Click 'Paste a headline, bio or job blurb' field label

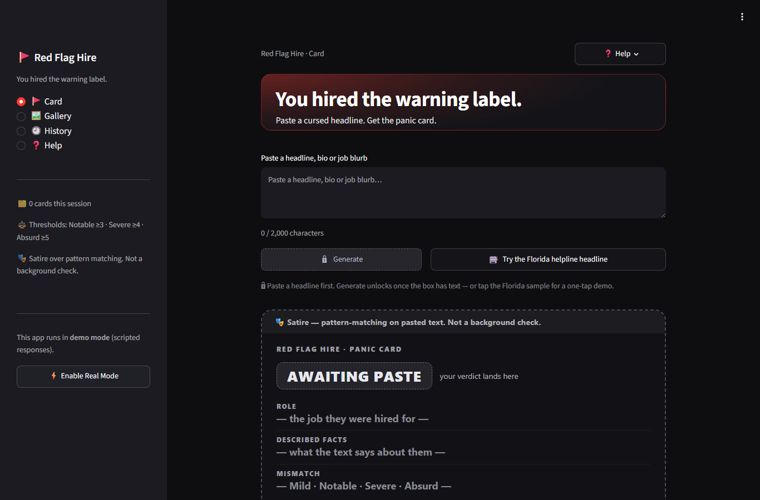point(314,158)
